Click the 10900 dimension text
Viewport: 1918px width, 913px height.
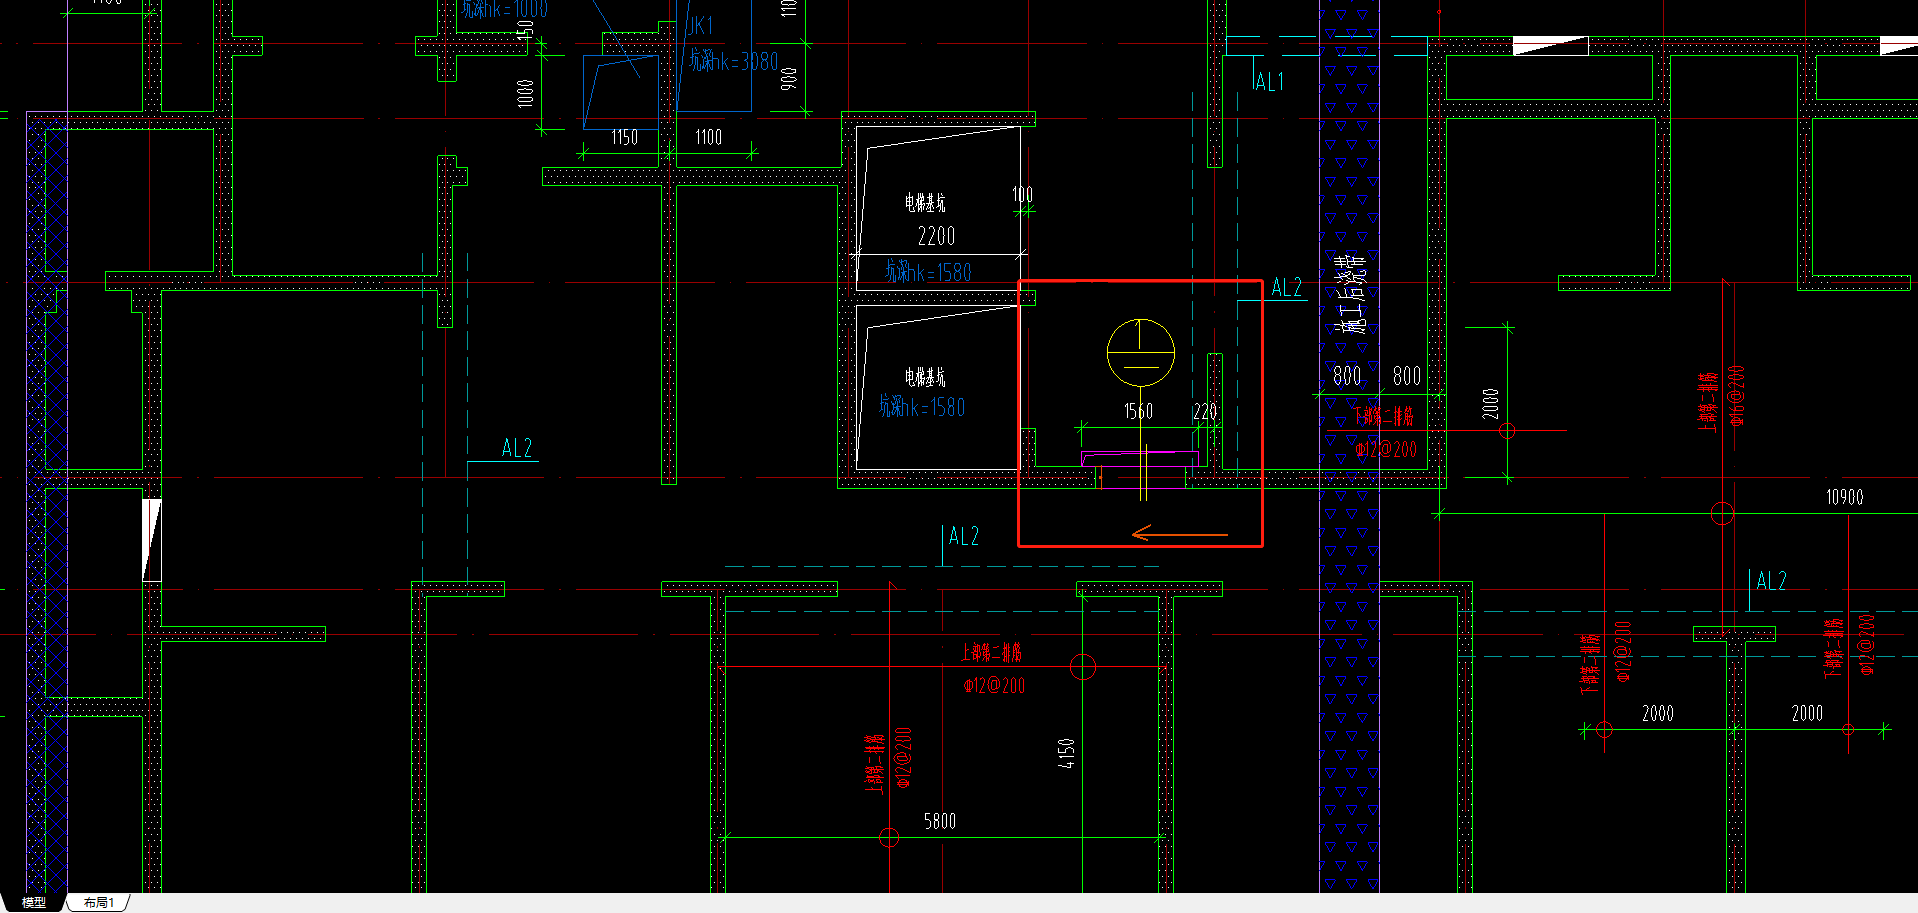click(x=1844, y=497)
